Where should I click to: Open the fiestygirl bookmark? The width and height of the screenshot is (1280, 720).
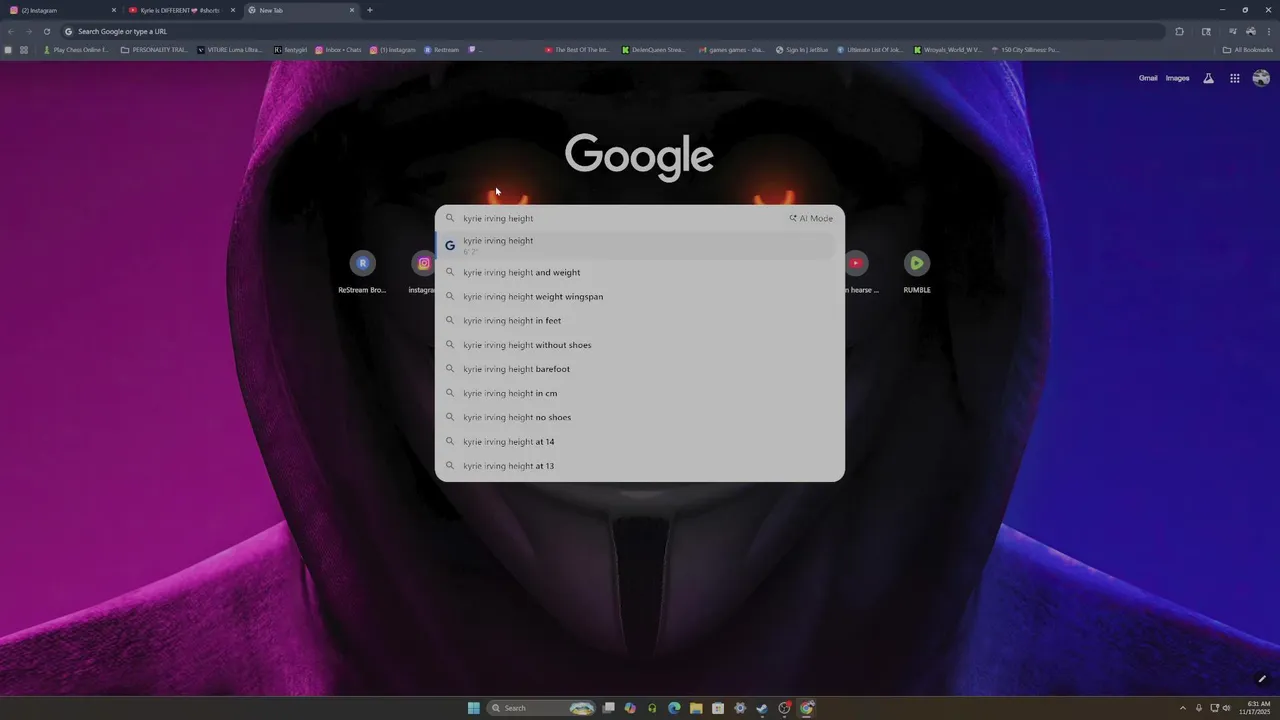coord(291,49)
